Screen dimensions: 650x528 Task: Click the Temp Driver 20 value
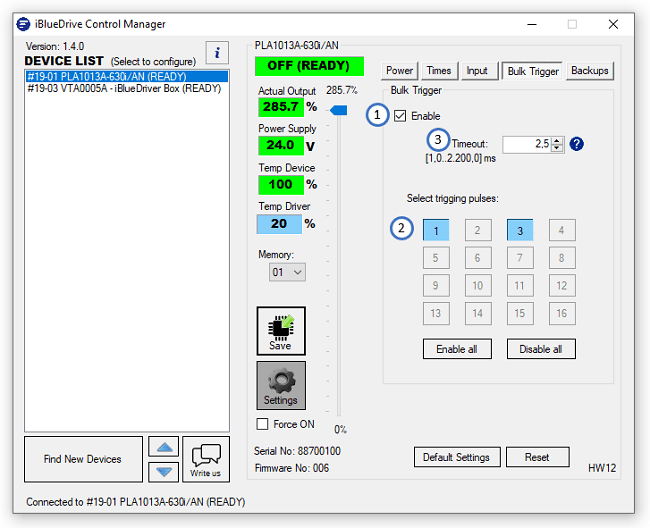coord(279,224)
